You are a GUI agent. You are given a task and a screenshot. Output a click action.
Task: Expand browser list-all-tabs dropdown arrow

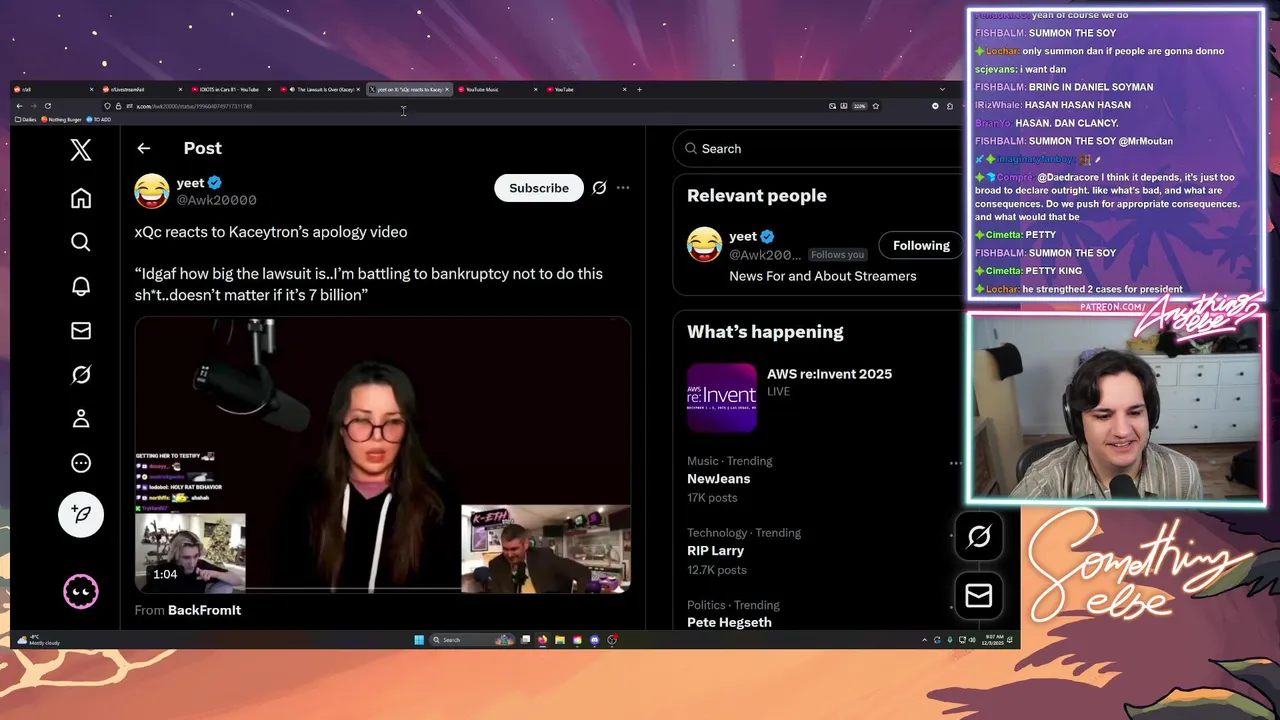coord(942,90)
